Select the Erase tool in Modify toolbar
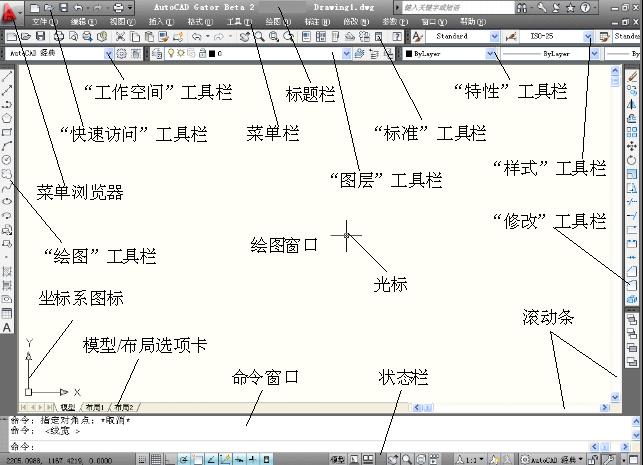Screen dimensions: 643x465 click(632, 75)
